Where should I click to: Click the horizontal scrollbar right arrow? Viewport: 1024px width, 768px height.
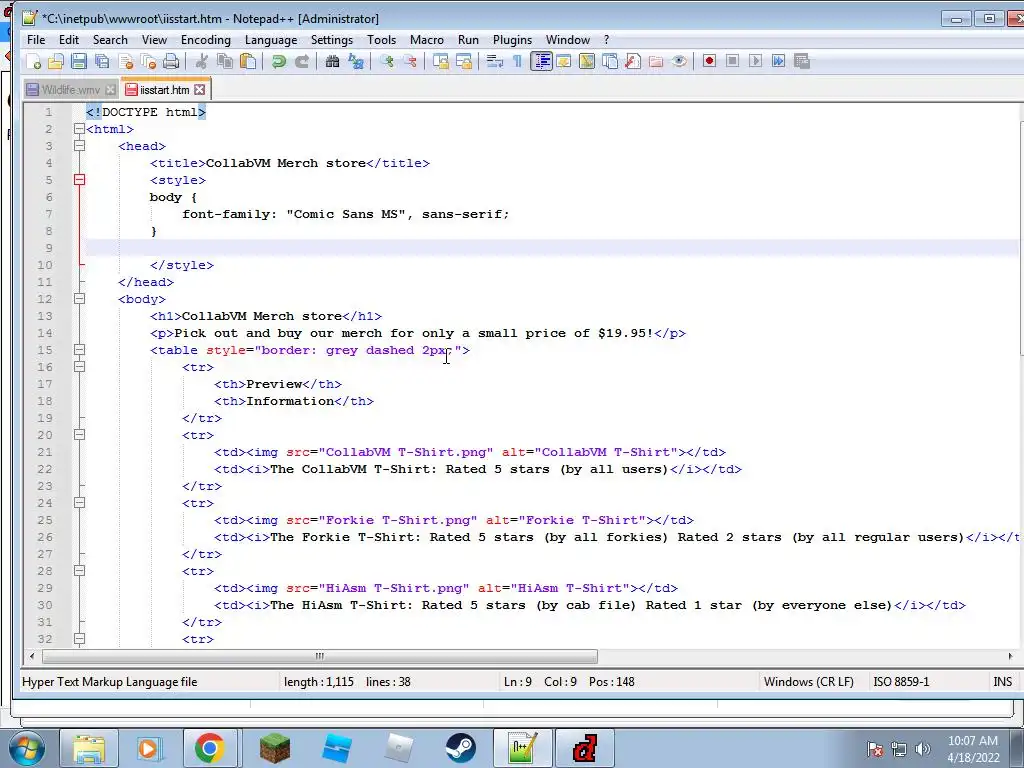click(1010, 656)
